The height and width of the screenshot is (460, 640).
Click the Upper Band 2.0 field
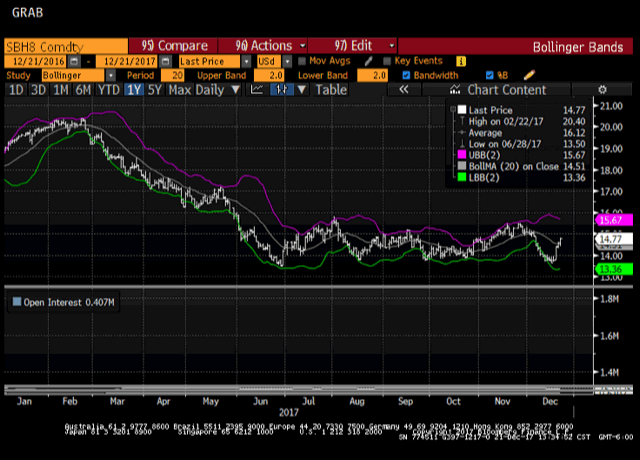point(269,75)
